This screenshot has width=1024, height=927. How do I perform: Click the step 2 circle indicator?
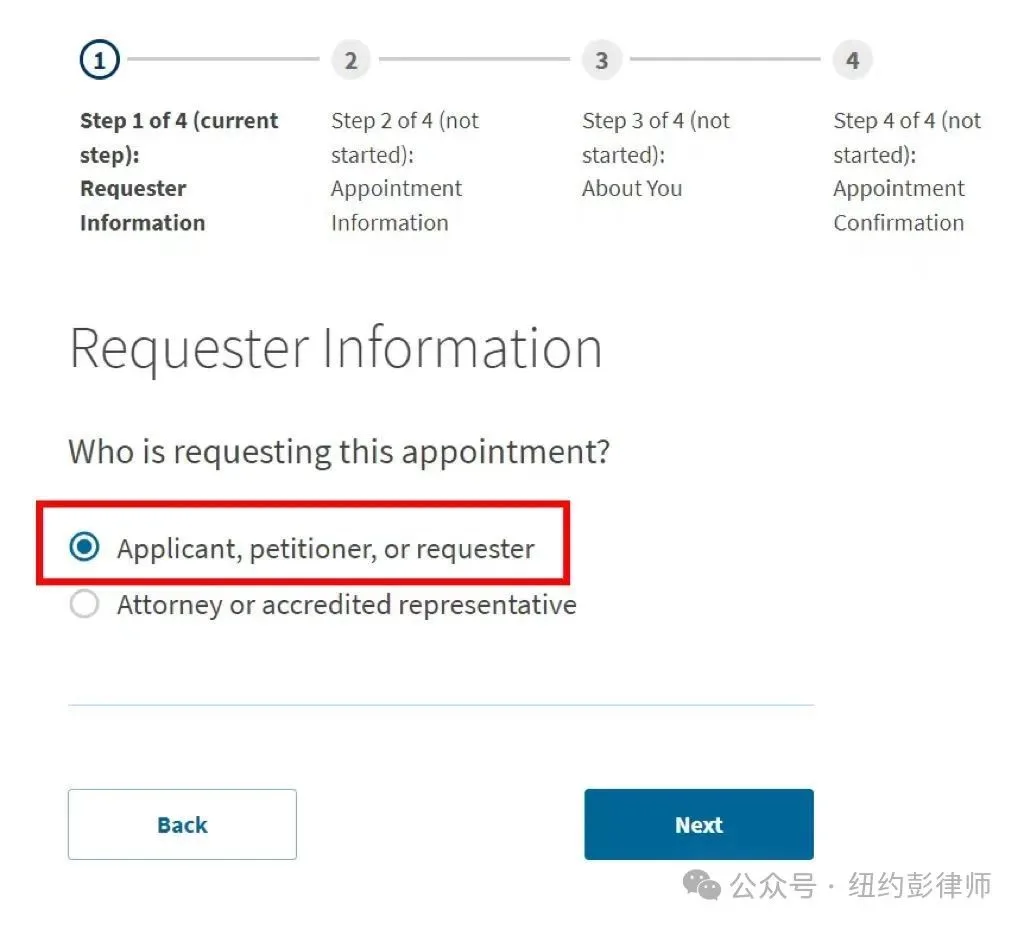coord(351,60)
